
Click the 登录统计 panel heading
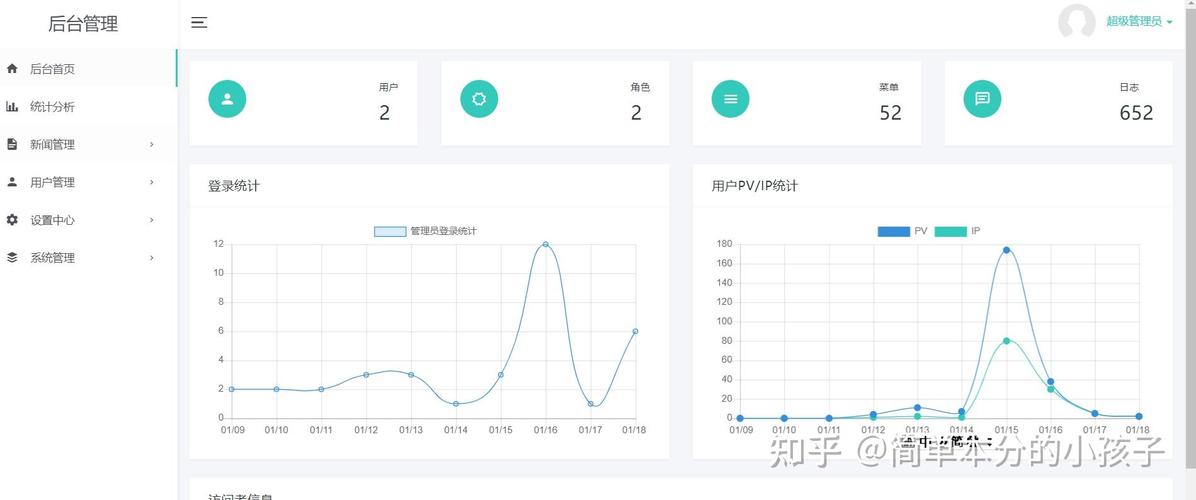point(233,185)
